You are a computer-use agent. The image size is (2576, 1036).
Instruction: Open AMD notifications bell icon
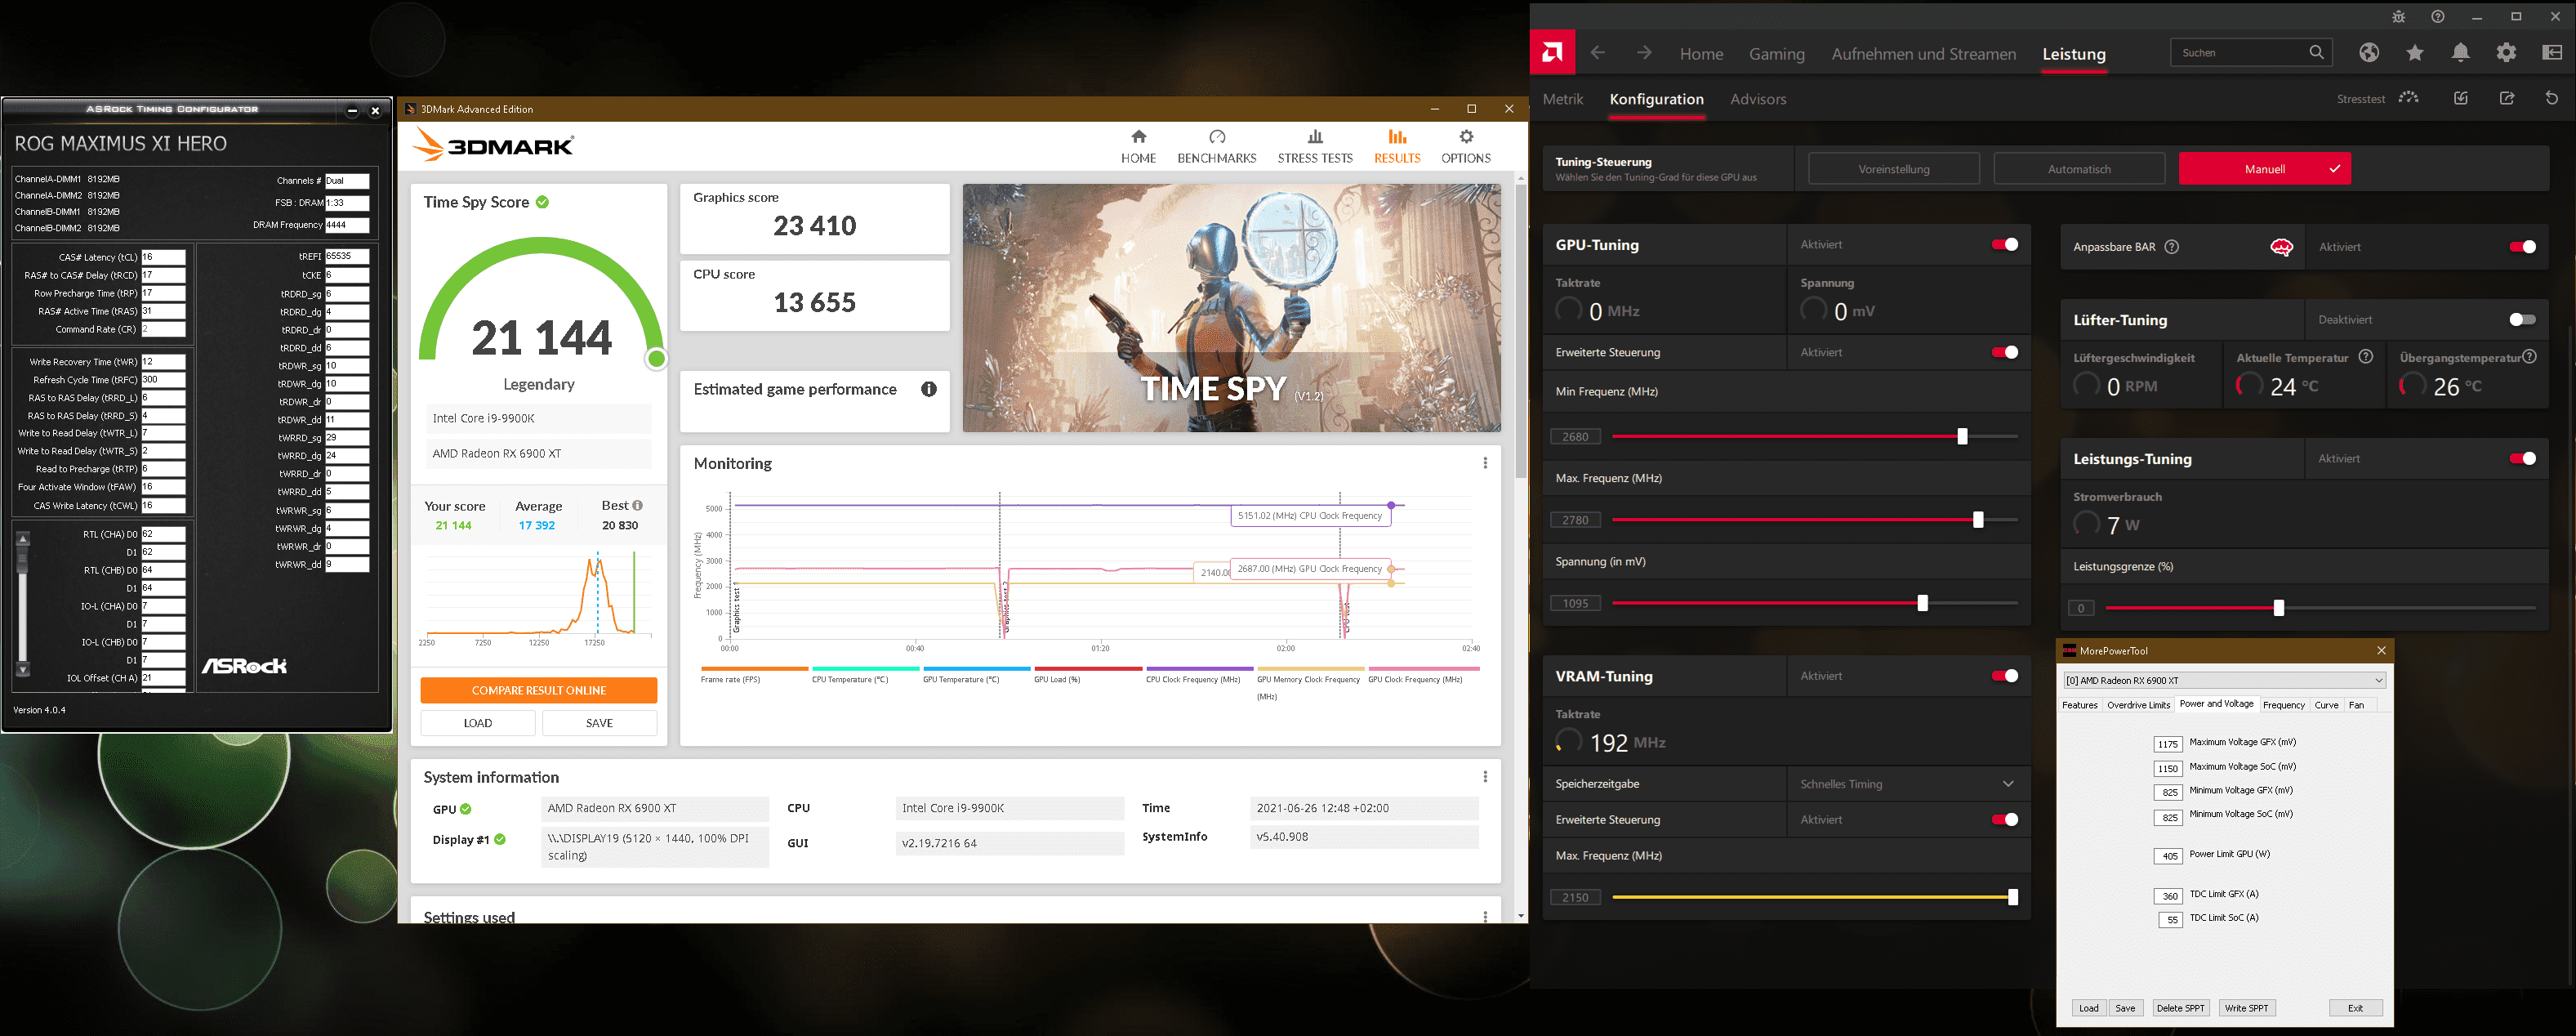point(2461,53)
